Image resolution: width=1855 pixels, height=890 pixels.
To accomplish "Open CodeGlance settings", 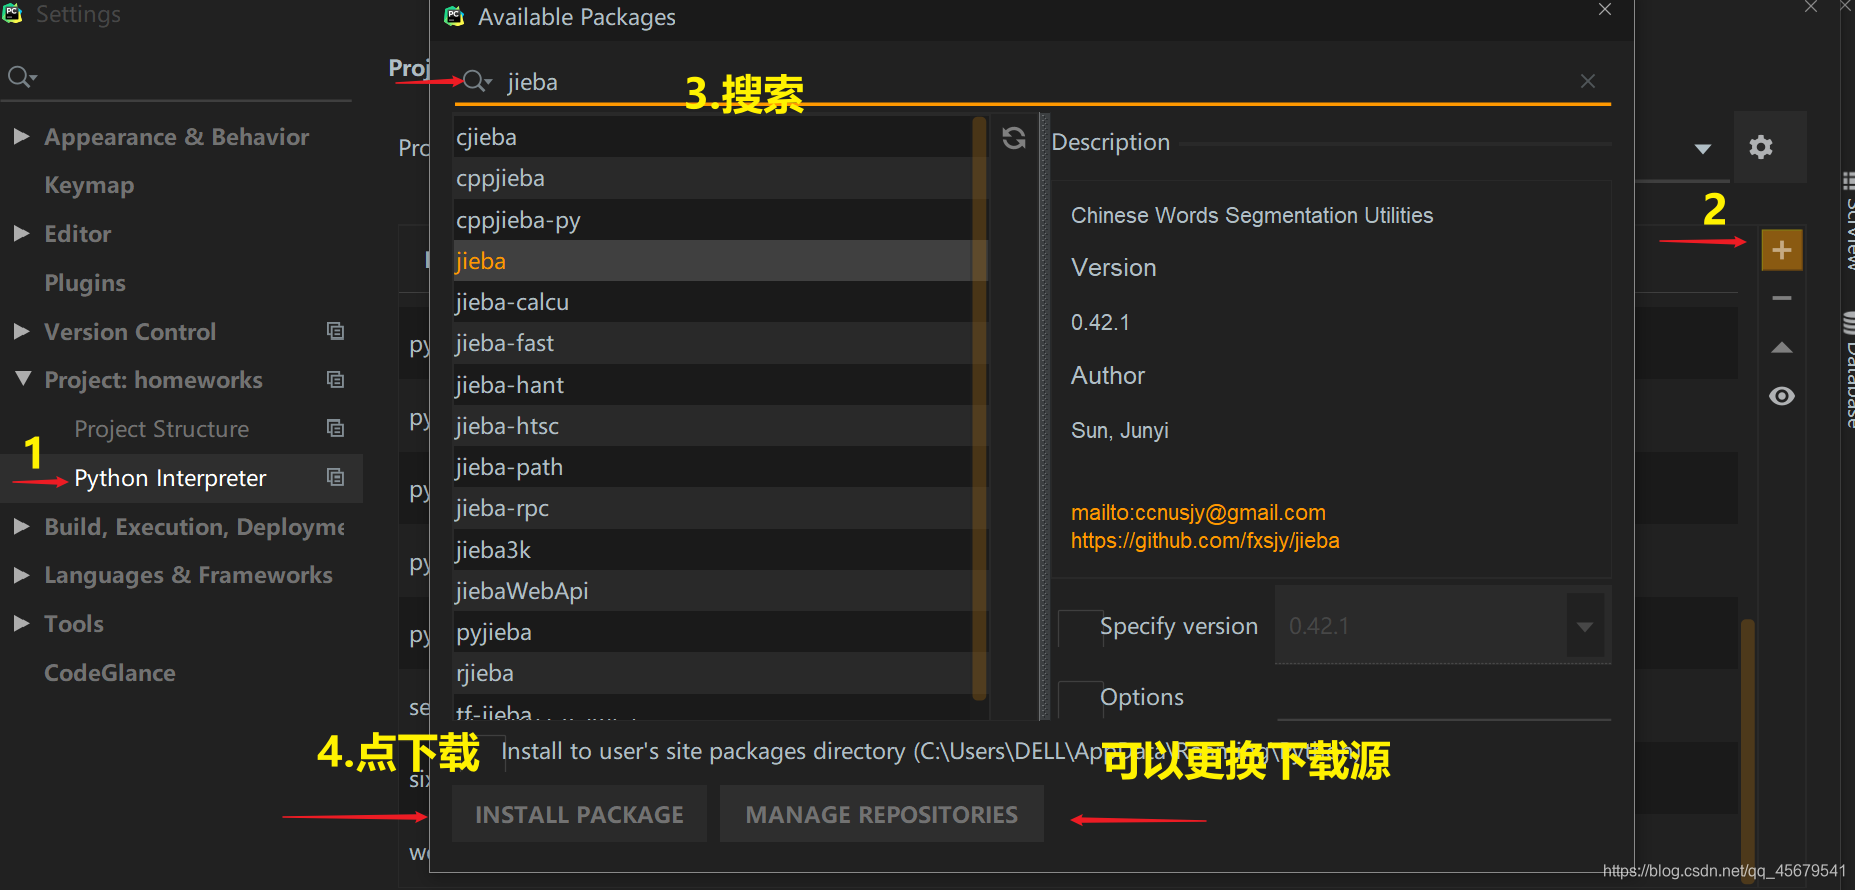I will click(110, 673).
